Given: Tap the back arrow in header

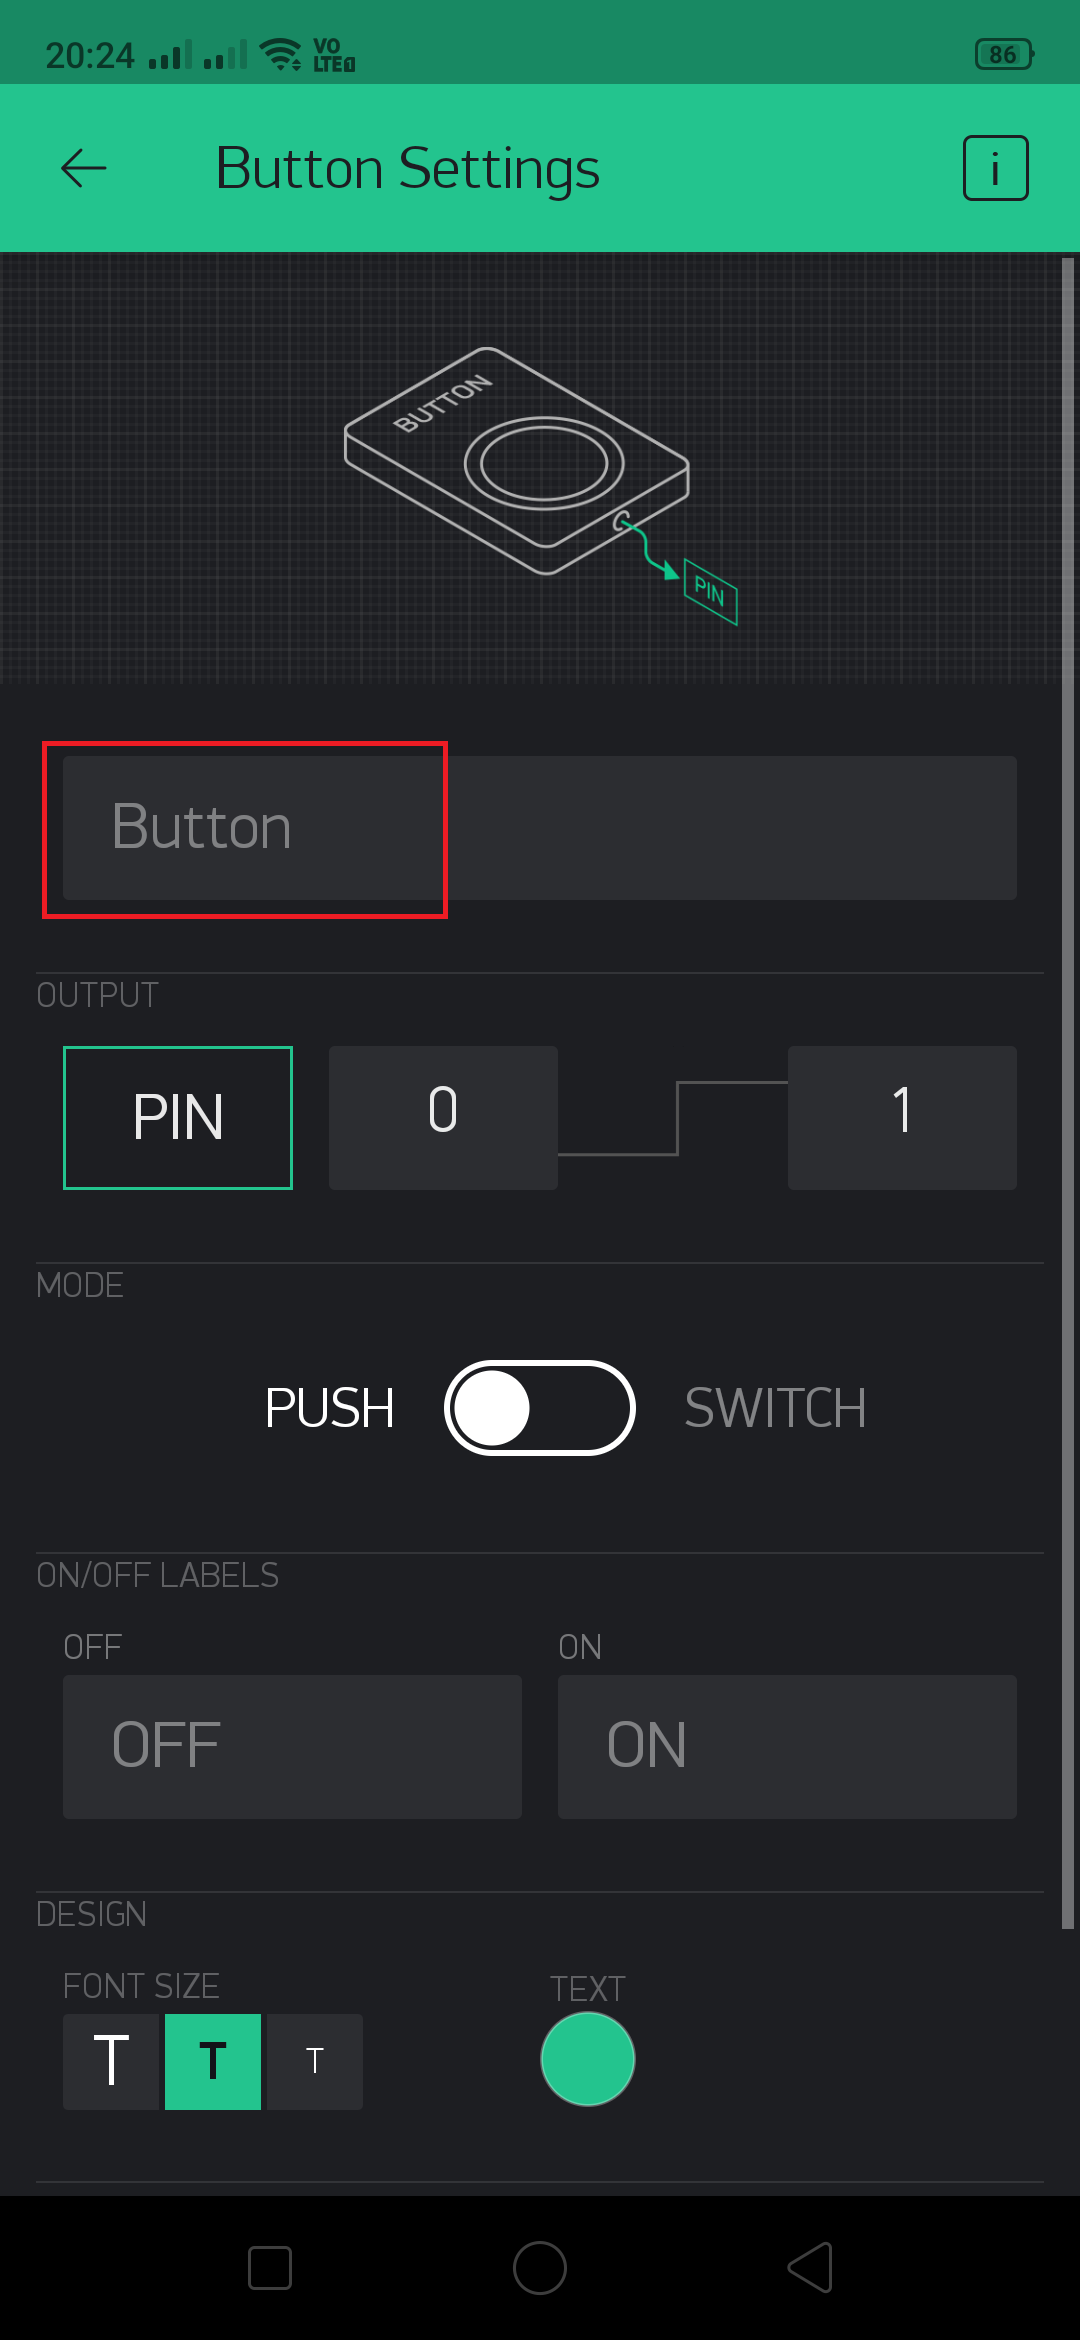Looking at the screenshot, I should click(84, 168).
